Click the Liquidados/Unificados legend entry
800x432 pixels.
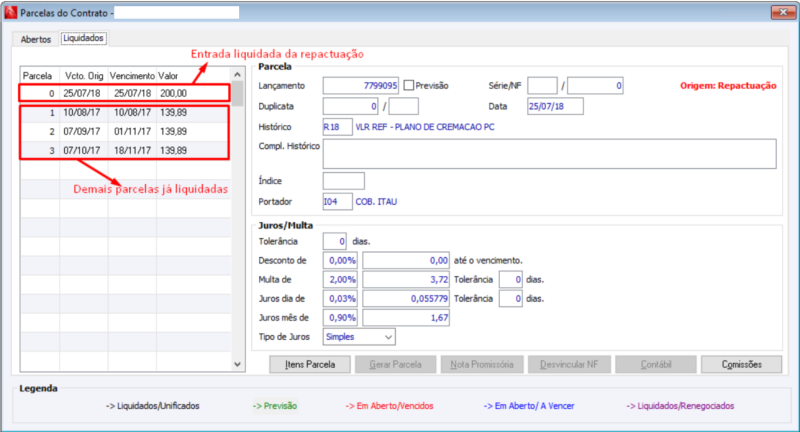153,406
